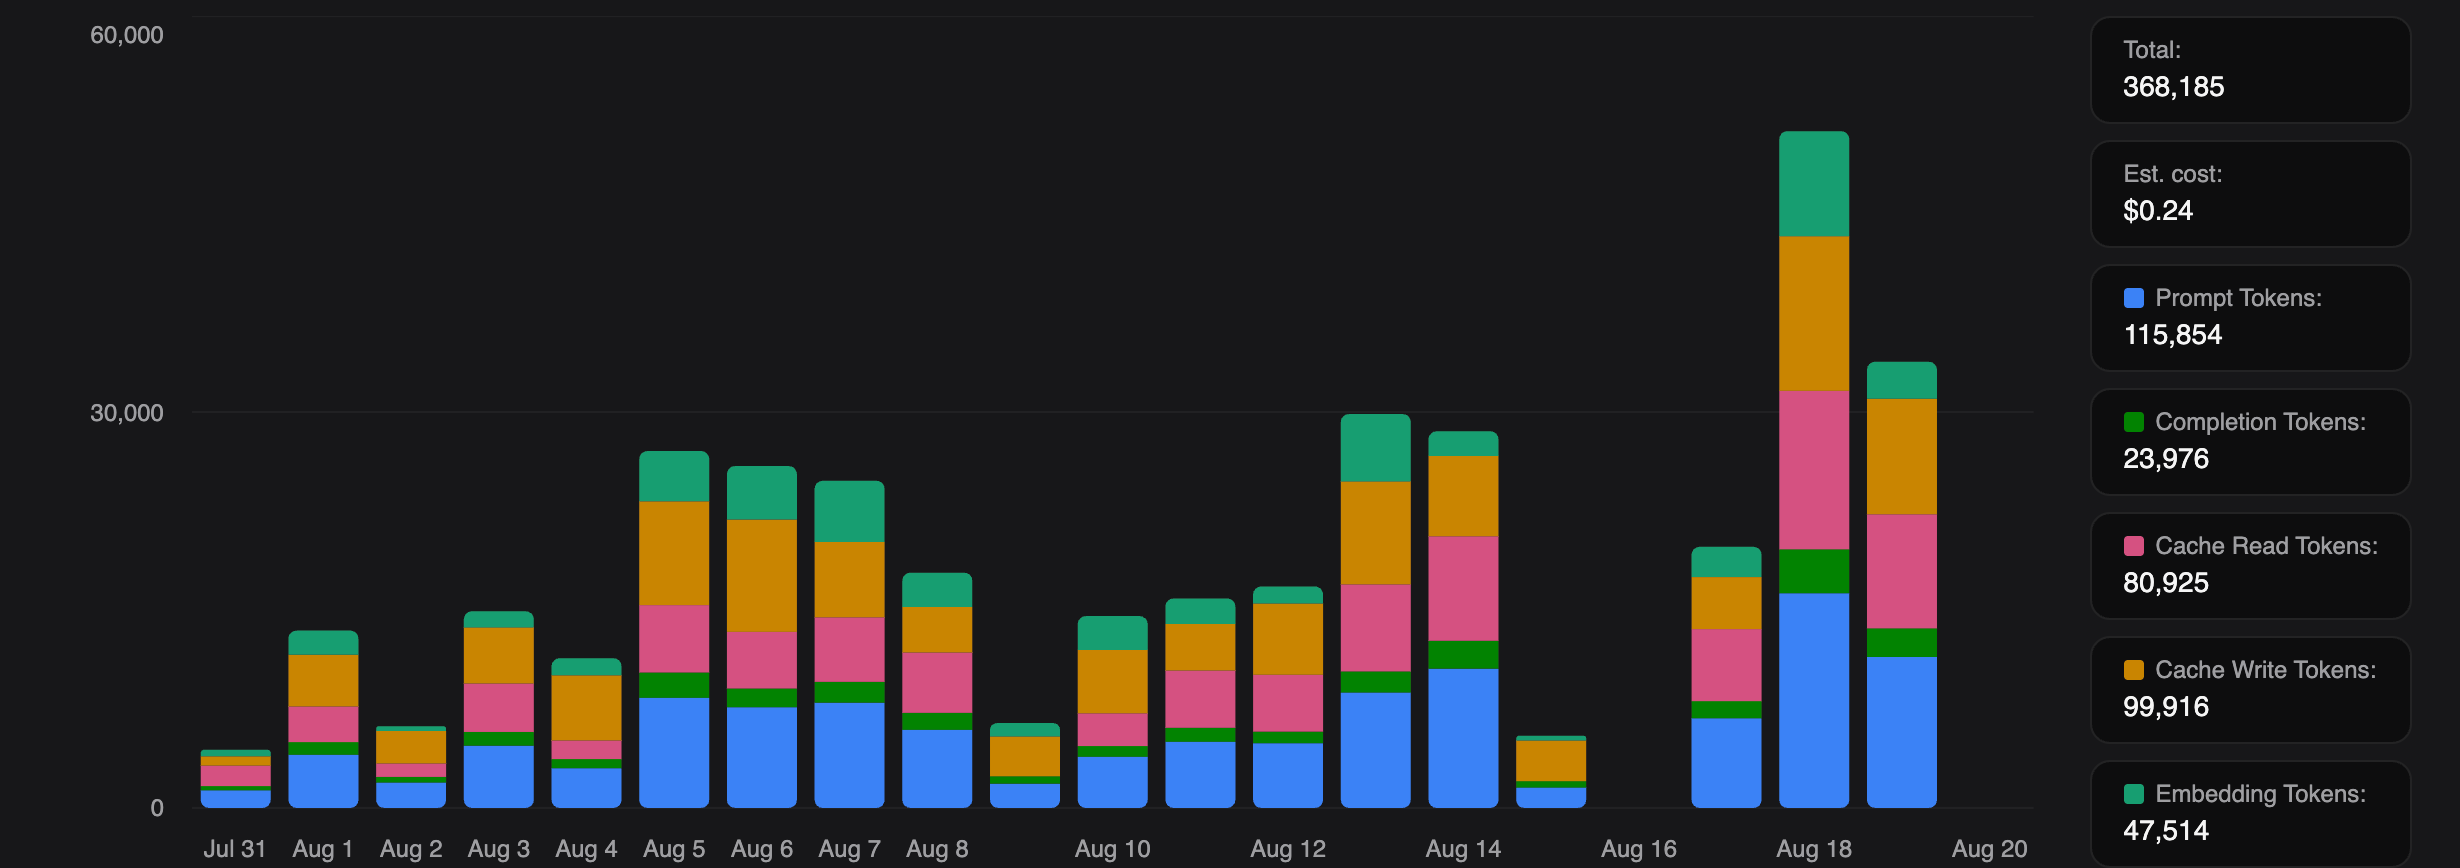Click the Aug 1 stacked bar

pos(323,719)
